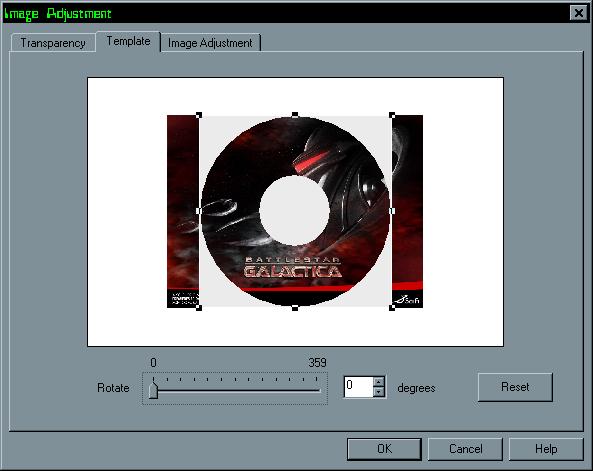Screen dimensions: 593x471
Task: Confirm with the OK button
Action: coord(384,449)
